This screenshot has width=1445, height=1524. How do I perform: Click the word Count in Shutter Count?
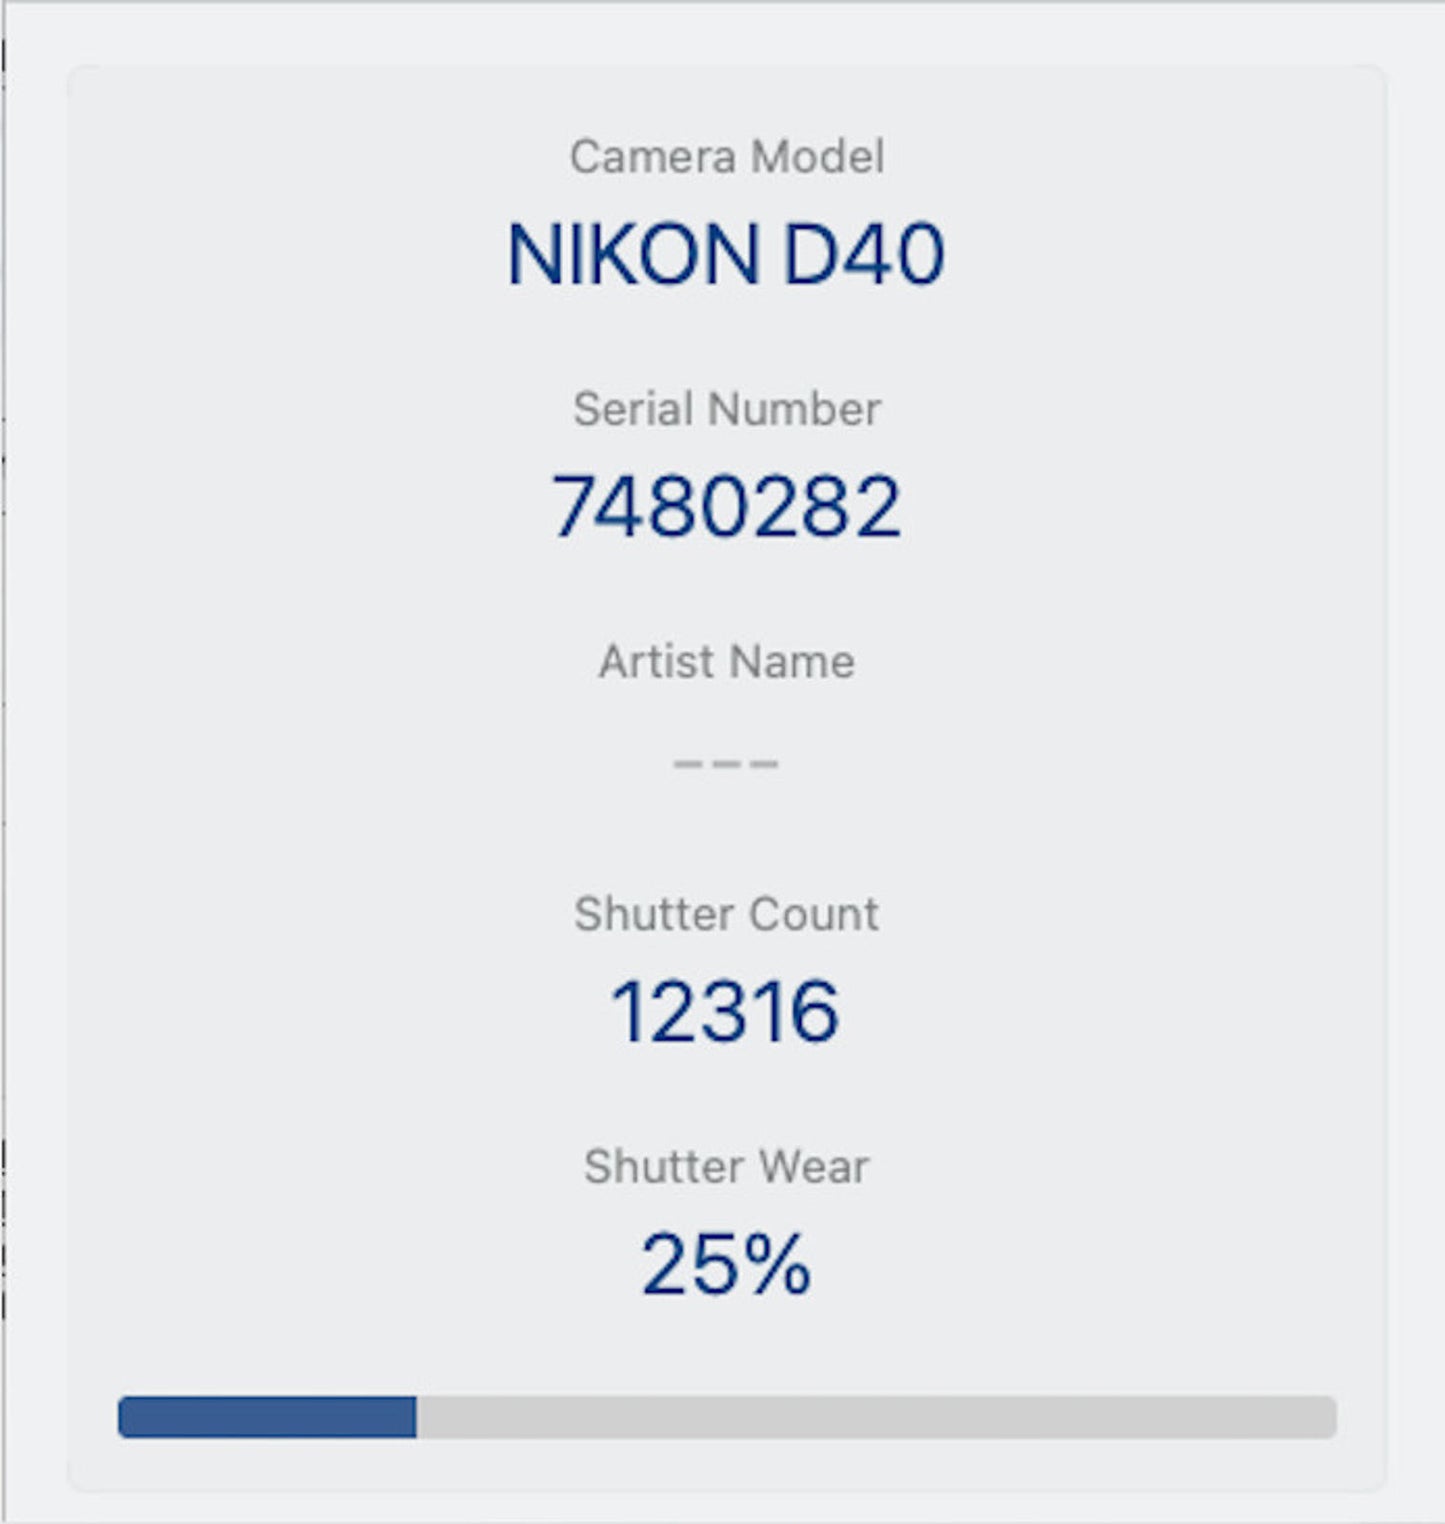(813, 914)
